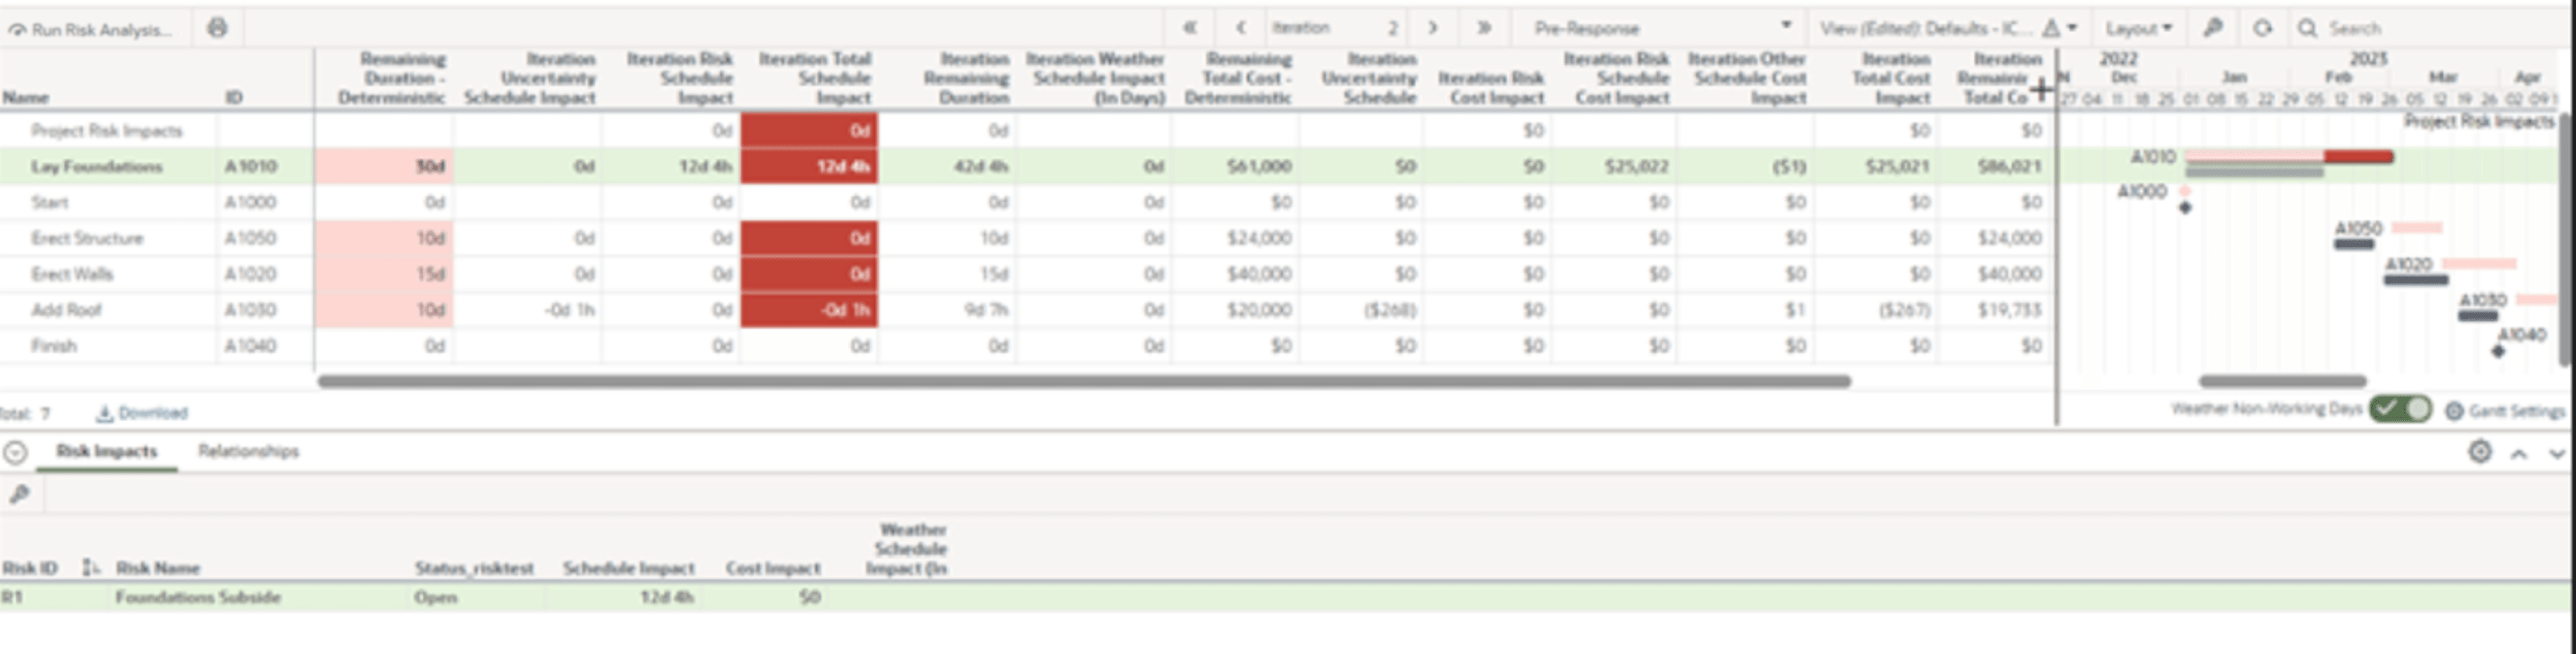Click Status_risktest column header
Viewport: 2576px width, 654px height.
(474, 568)
